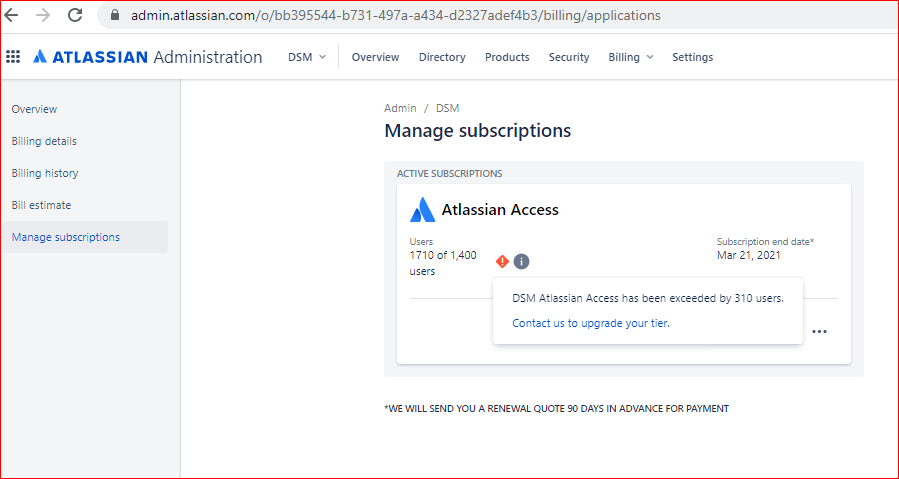Image resolution: width=899 pixels, height=479 pixels.
Task: Click the 'exceeded by 310 users' message
Action: pos(648,298)
